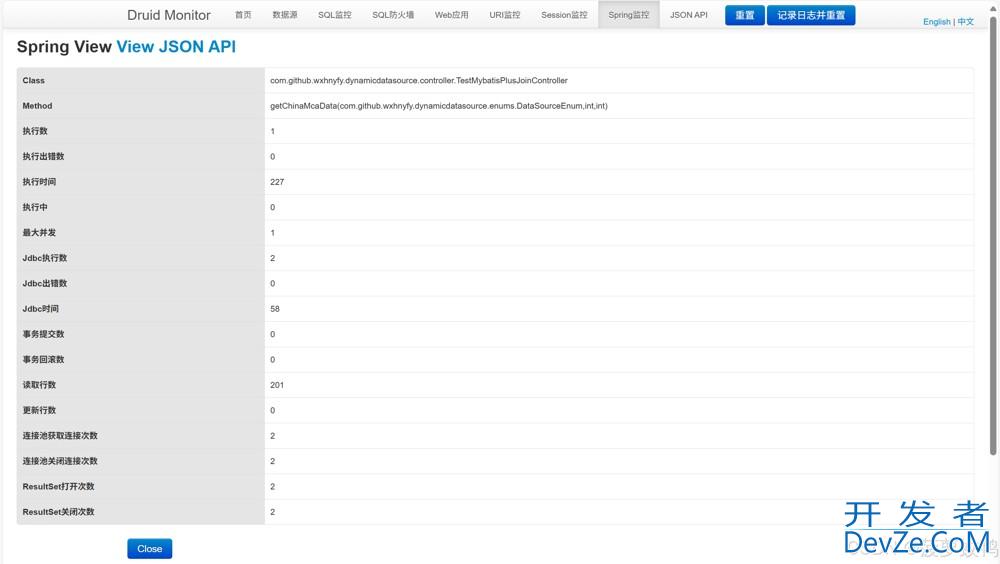The height and width of the screenshot is (564, 1000).
Task: Click the Jdbc时间 row label
Action: 40,309
